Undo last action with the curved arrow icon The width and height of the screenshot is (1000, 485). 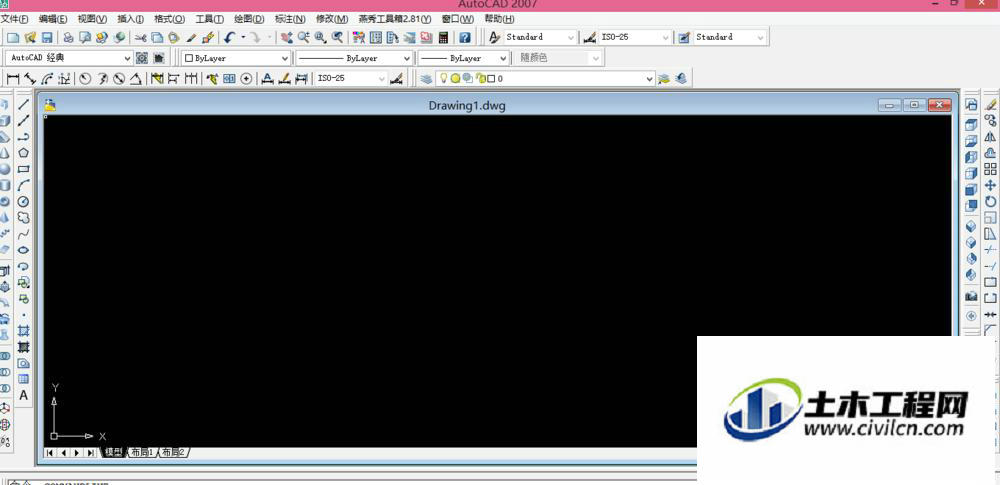(230, 38)
